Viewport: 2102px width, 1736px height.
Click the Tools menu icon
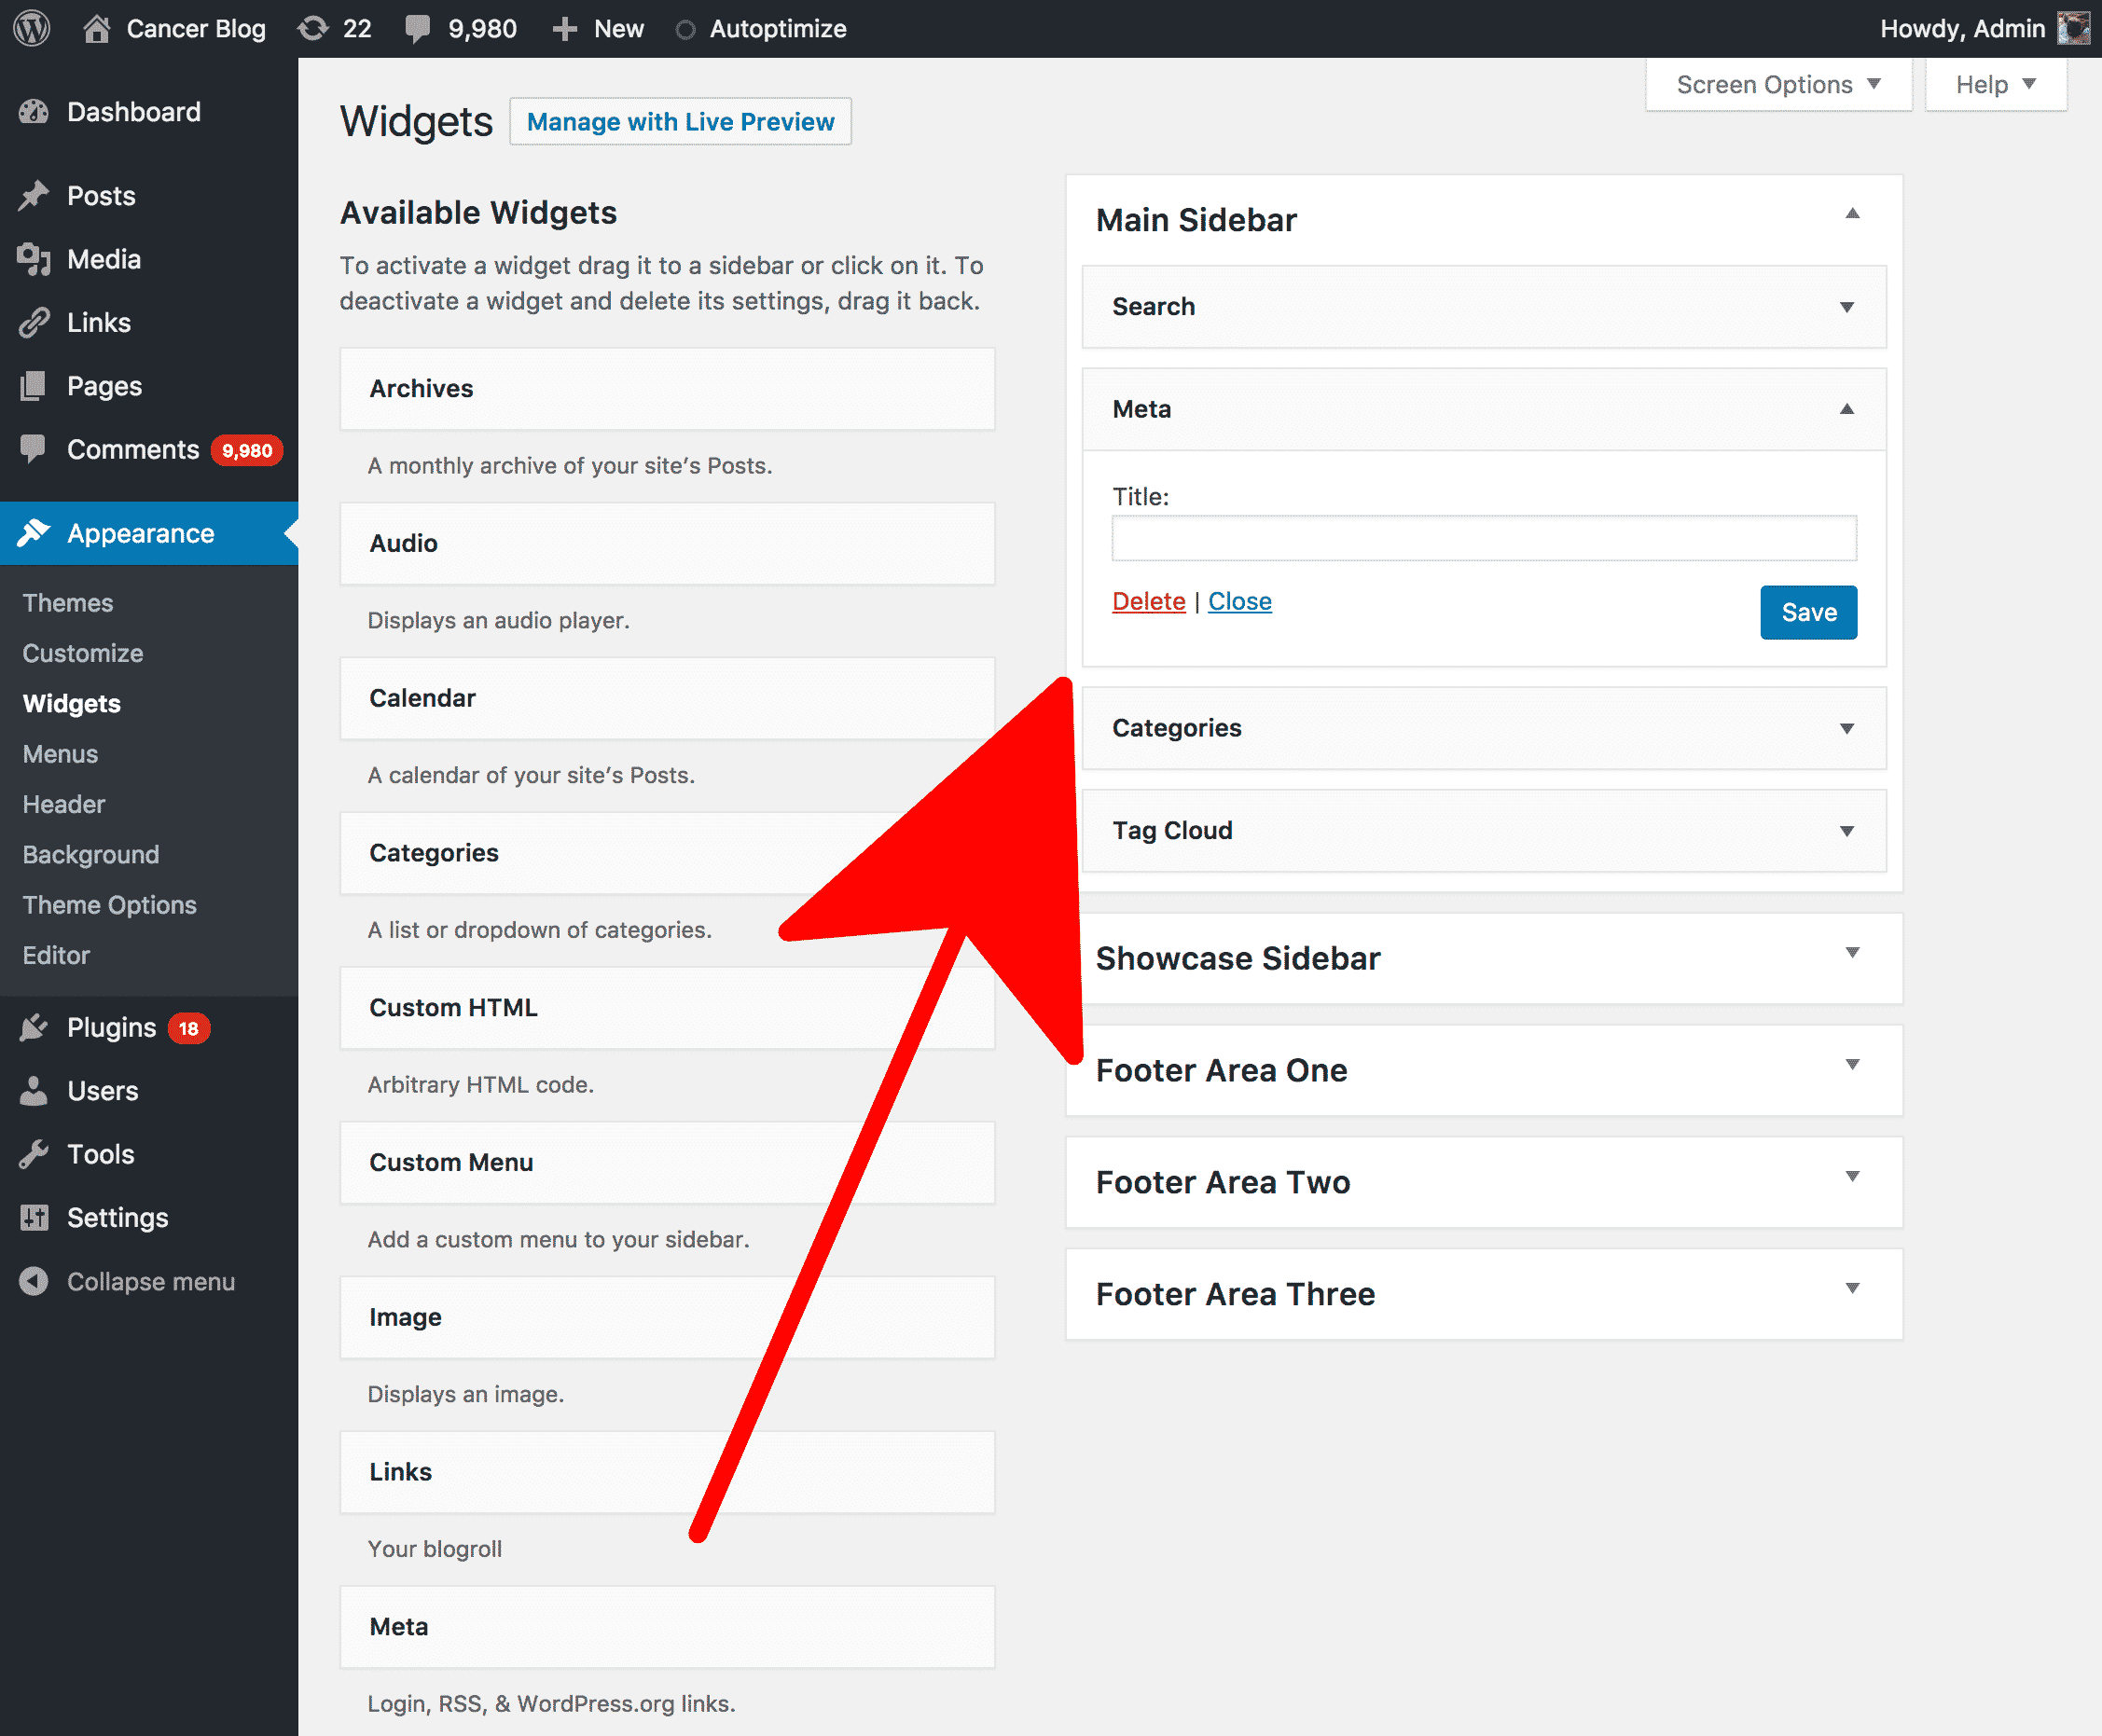click(x=35, y=1153)
